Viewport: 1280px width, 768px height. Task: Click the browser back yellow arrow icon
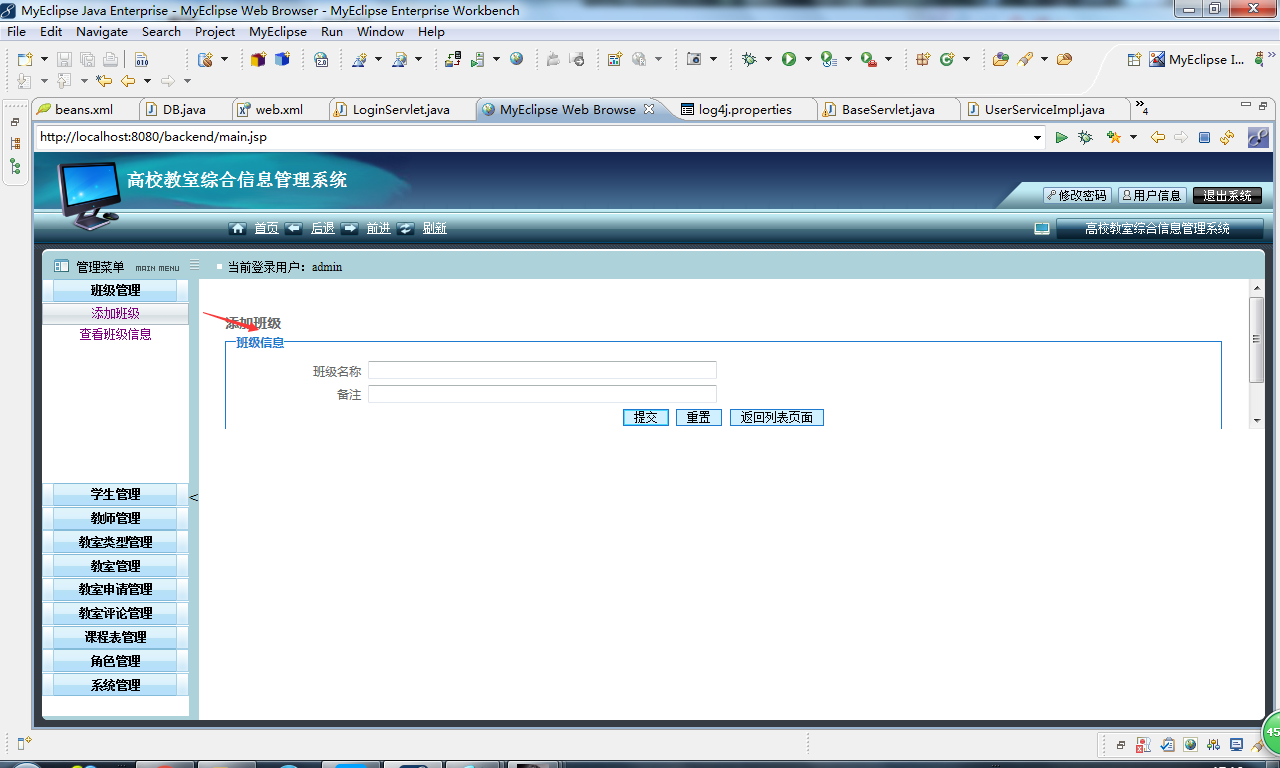point(1158,137)
